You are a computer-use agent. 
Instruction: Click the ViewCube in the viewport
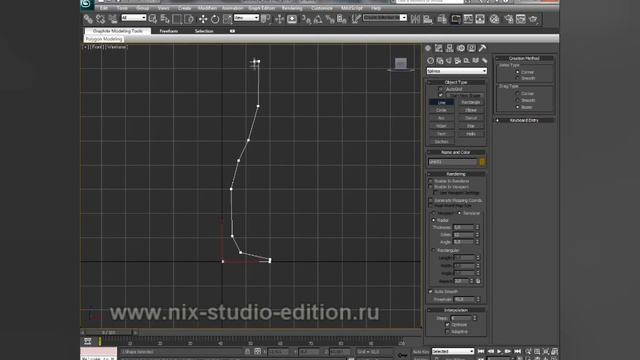[x=401, y=64]
